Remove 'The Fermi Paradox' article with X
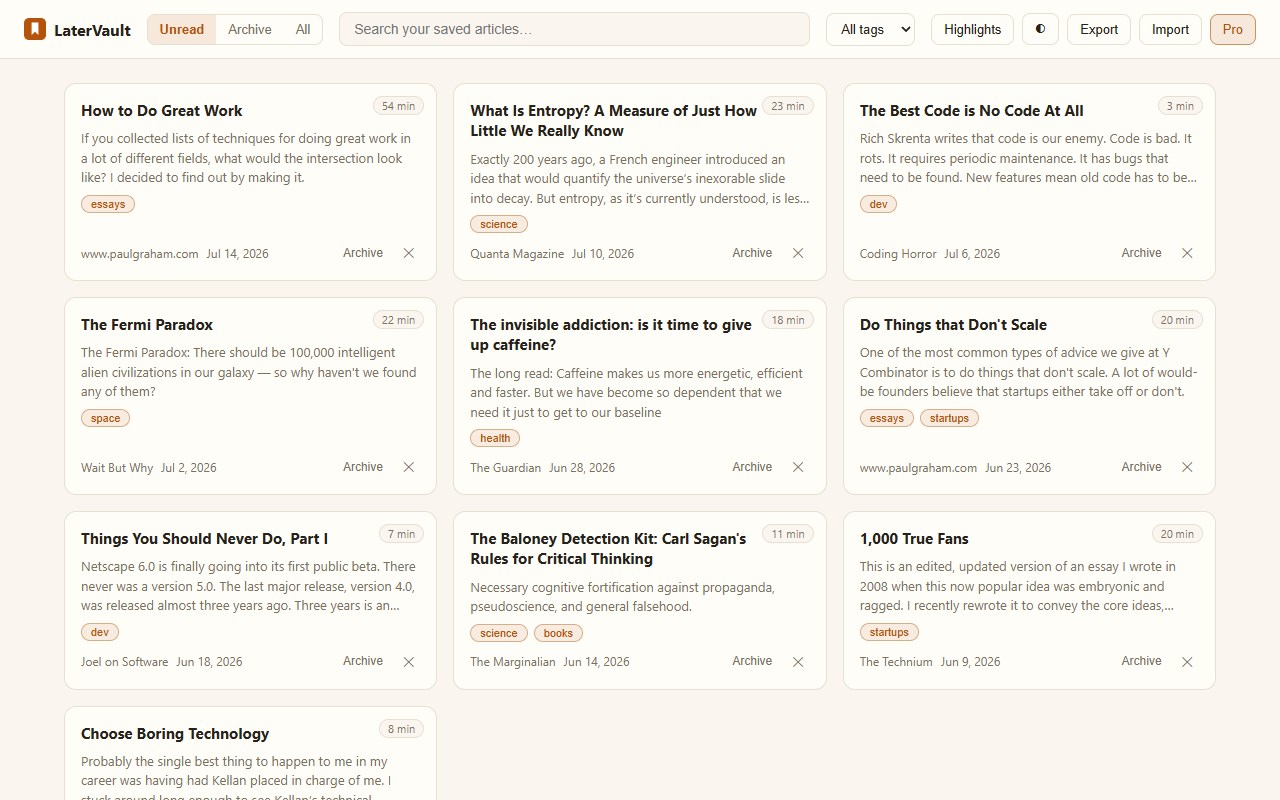Viewport: 1280px width, 800px height. coord(409,467)
